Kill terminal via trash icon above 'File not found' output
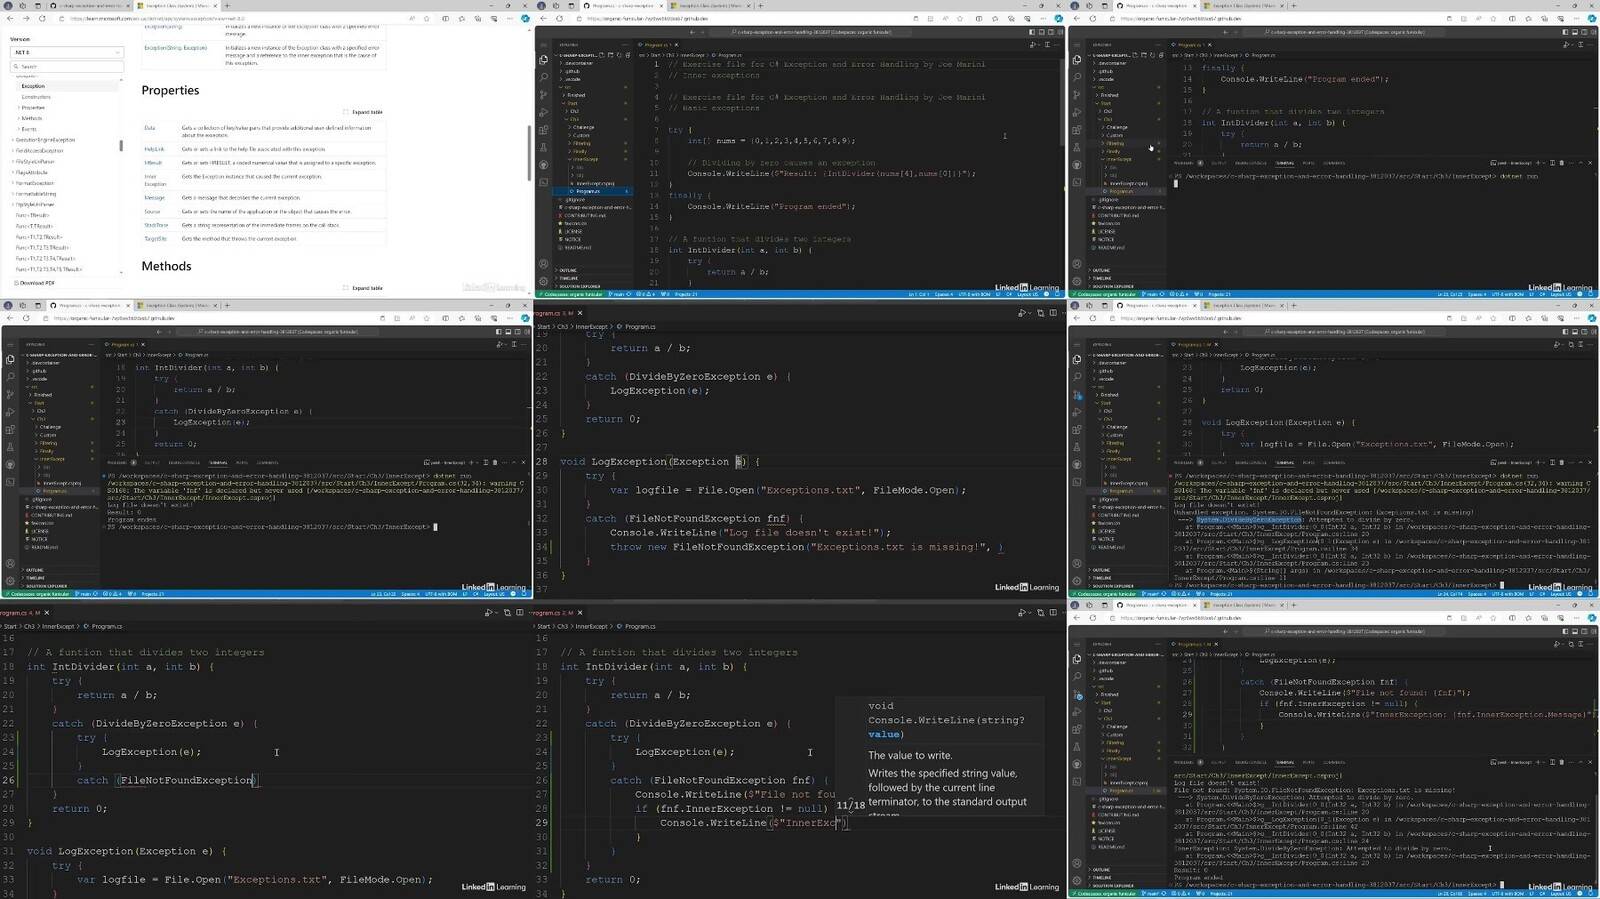This screenshot has height=899, width=1600. pos(1561,762)
